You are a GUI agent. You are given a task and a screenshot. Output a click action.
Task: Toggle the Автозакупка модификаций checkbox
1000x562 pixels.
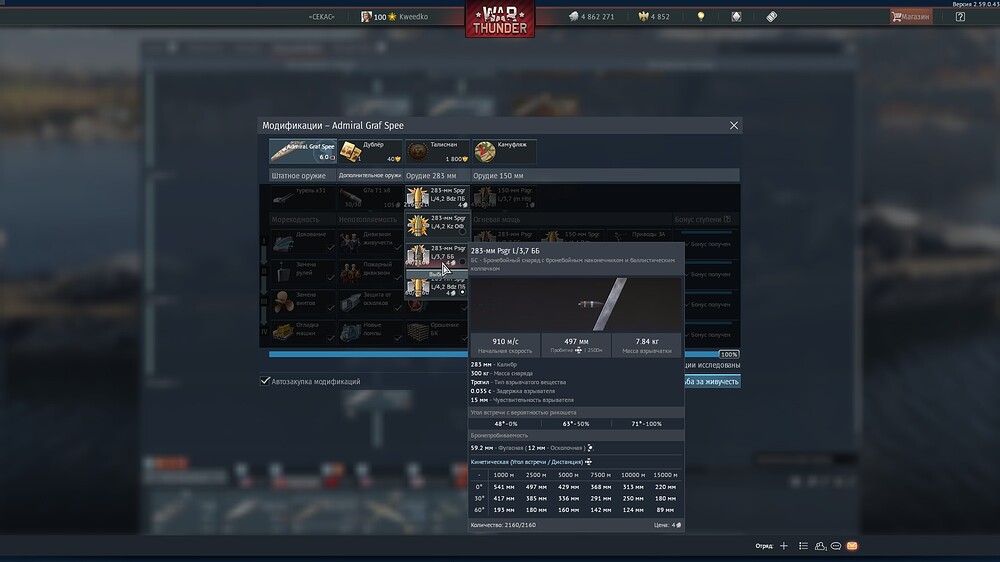point(265,381)
